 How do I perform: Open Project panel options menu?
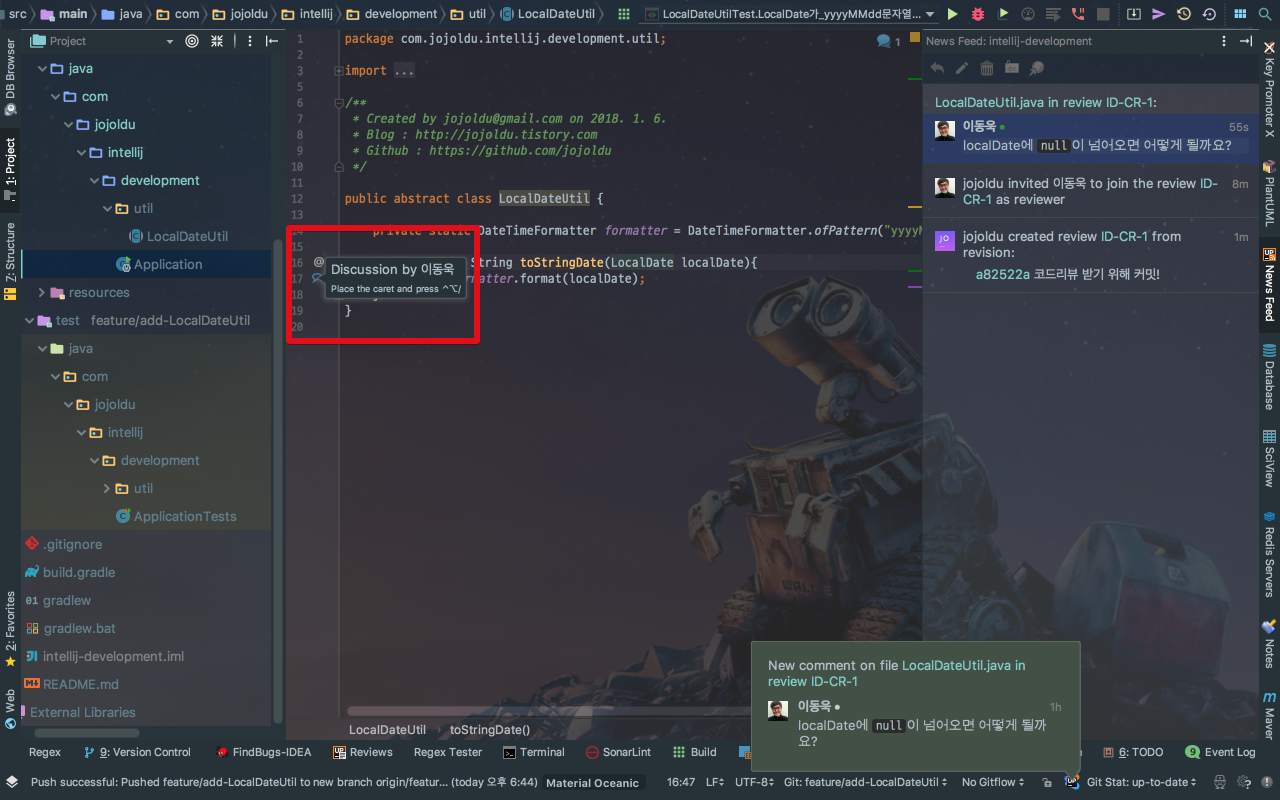pyautogui.click(x=248, y=41)
